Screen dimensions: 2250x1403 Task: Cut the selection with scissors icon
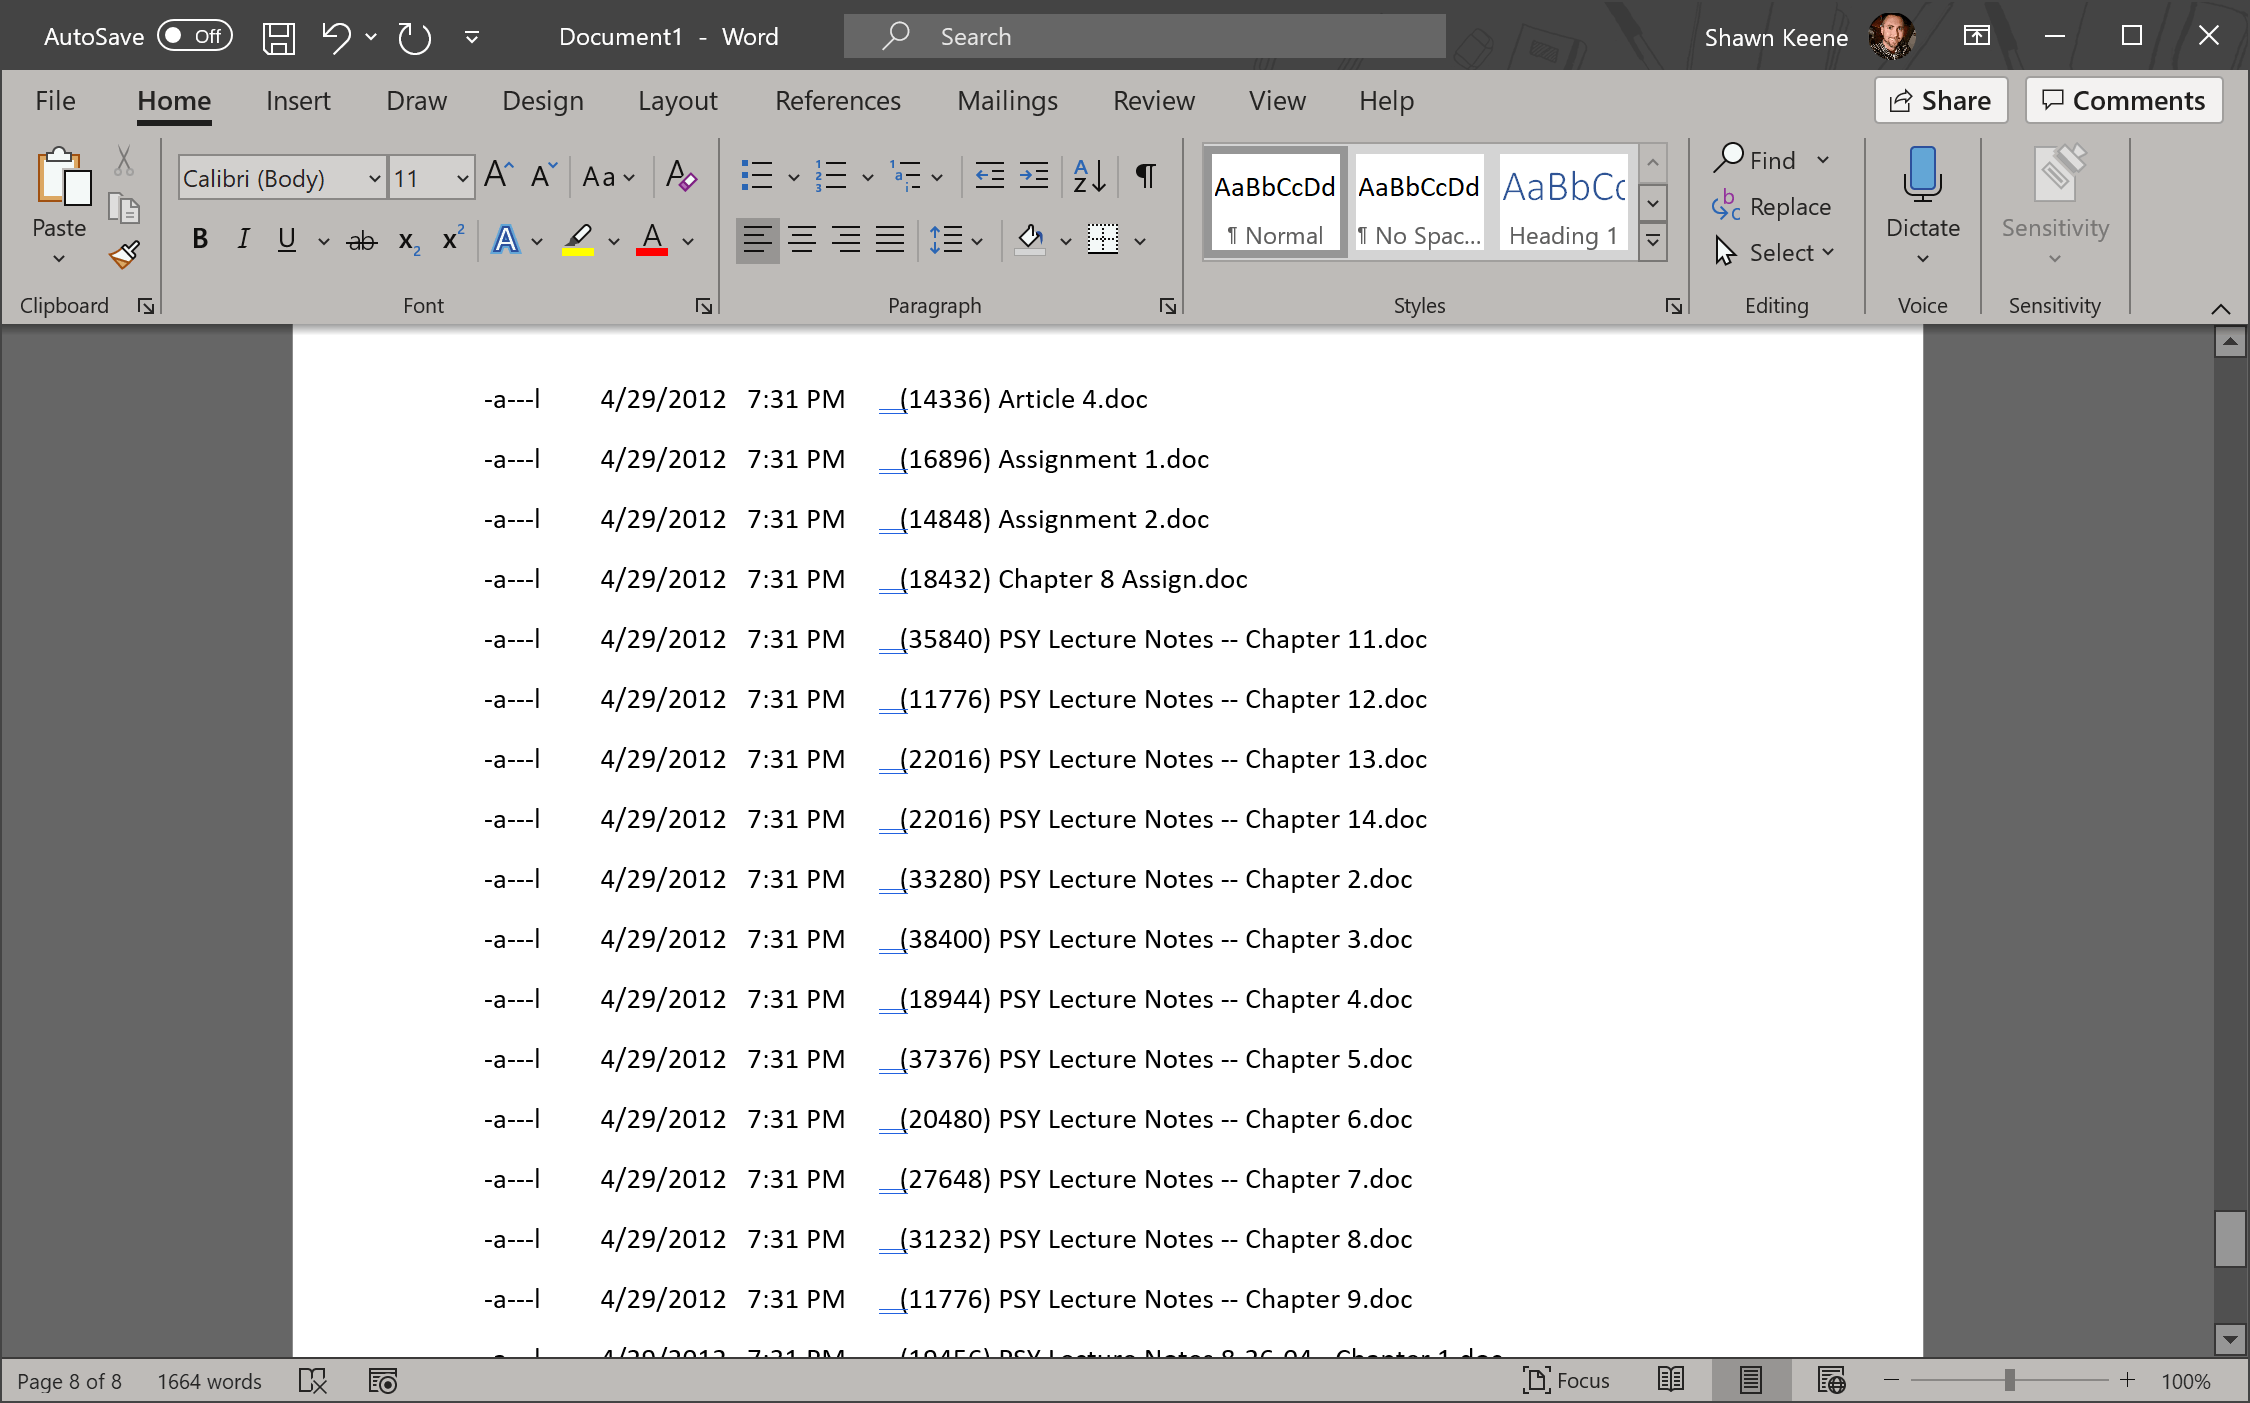pyautogui.click(x=124, y=160)
